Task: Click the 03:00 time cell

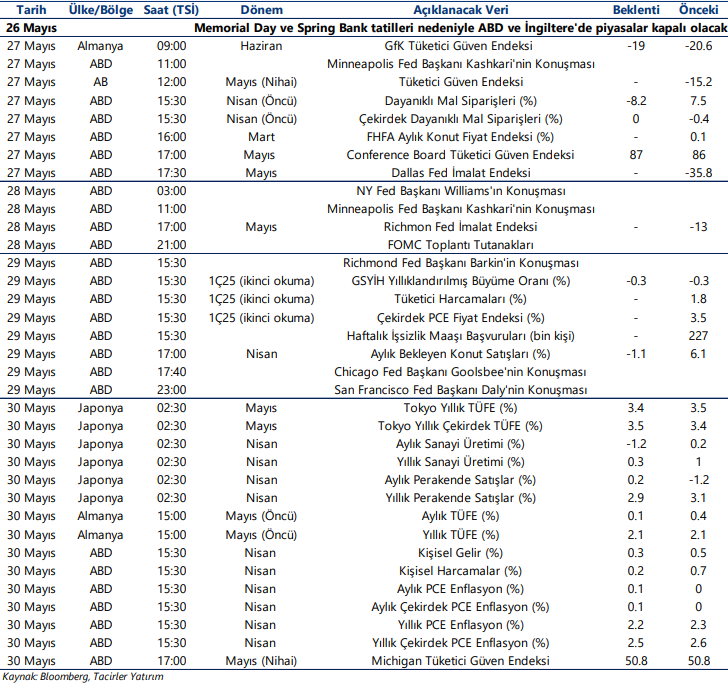Action: tap(171, 191)
